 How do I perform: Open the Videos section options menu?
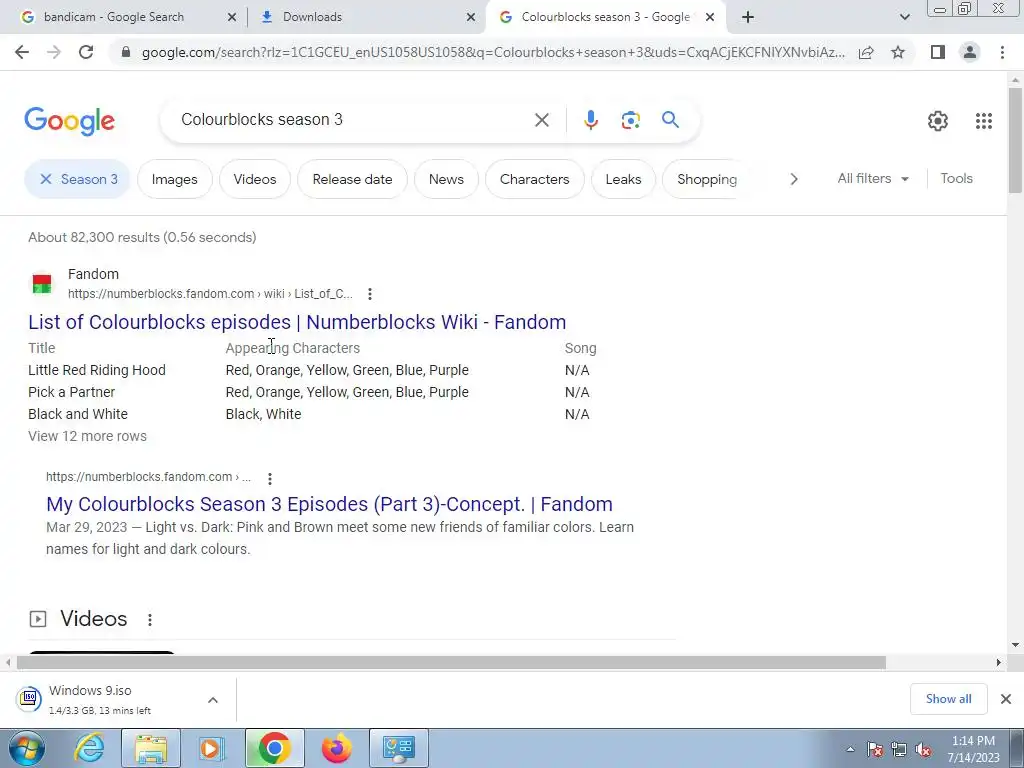click(x=150, y=620)
